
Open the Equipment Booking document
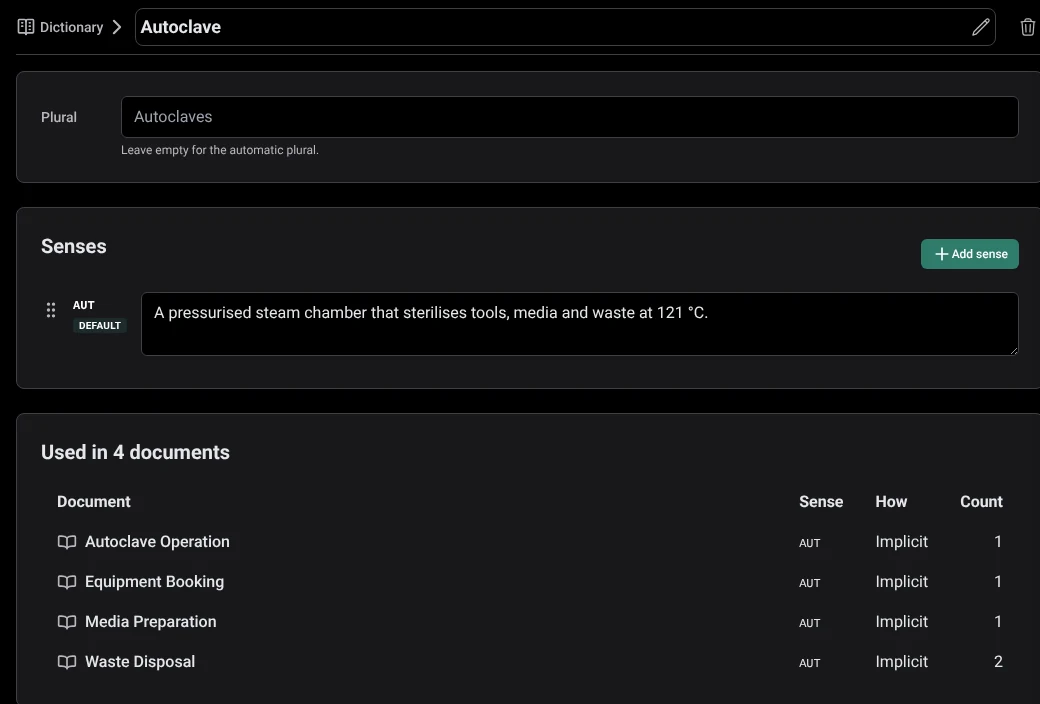(155, 581)
